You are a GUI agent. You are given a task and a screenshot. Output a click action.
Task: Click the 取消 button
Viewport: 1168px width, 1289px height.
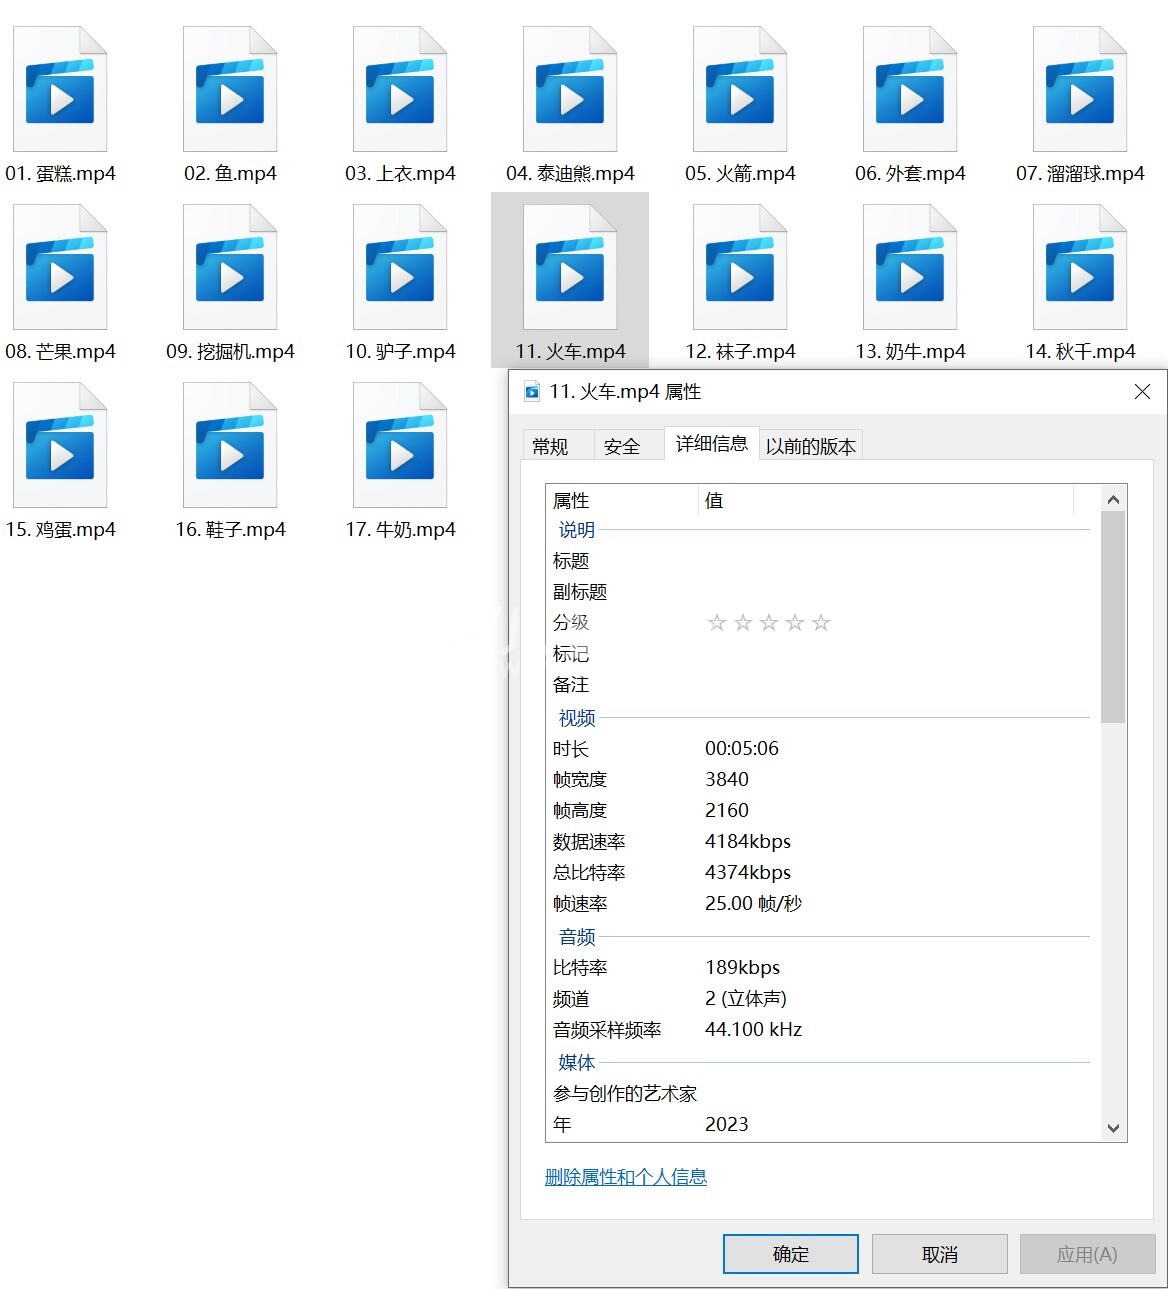coord(939,1254)
